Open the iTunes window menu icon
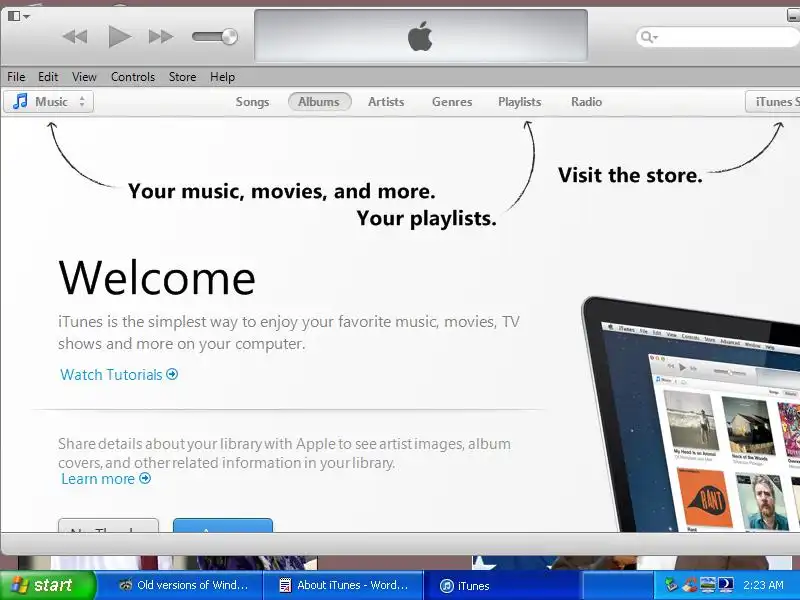 pyautogui.click(x=19, y=16)
